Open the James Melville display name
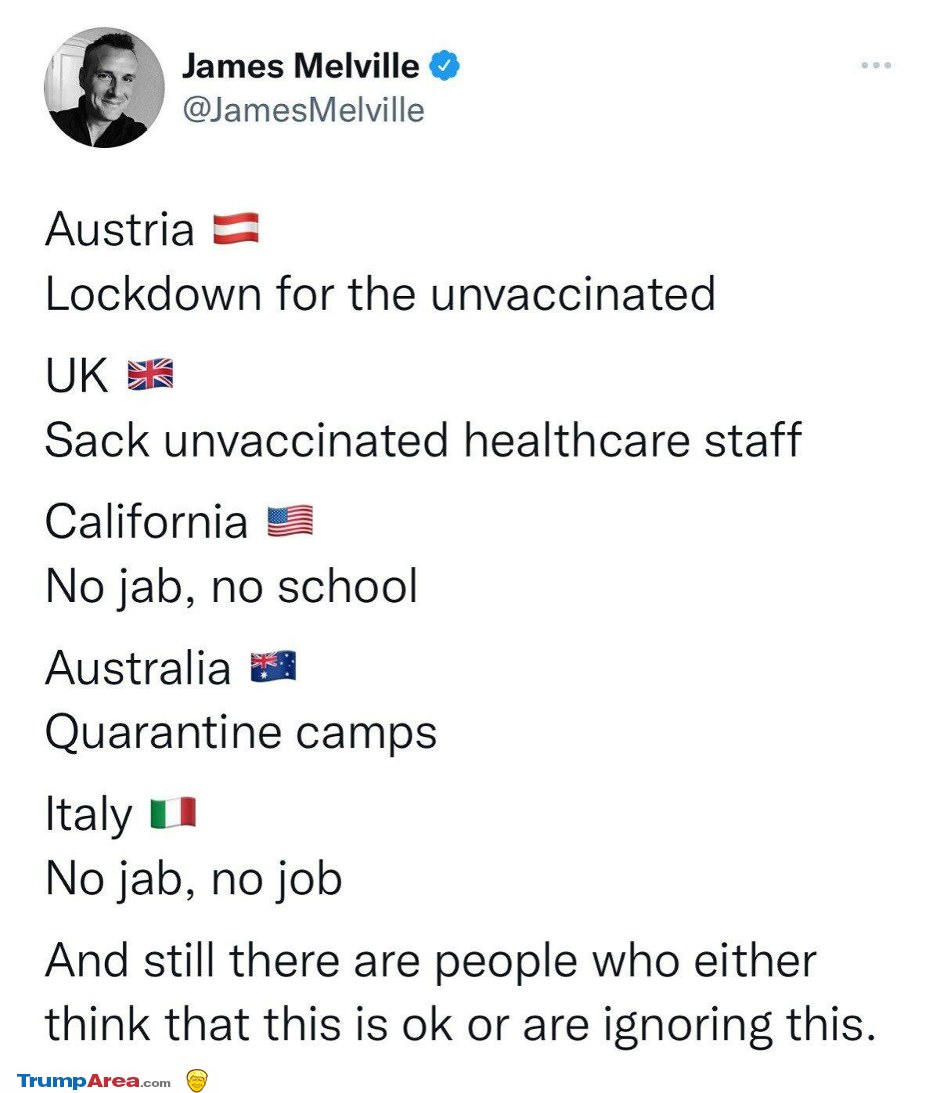The width and height of the screenshot is (940, 1093). pos(300,66)
